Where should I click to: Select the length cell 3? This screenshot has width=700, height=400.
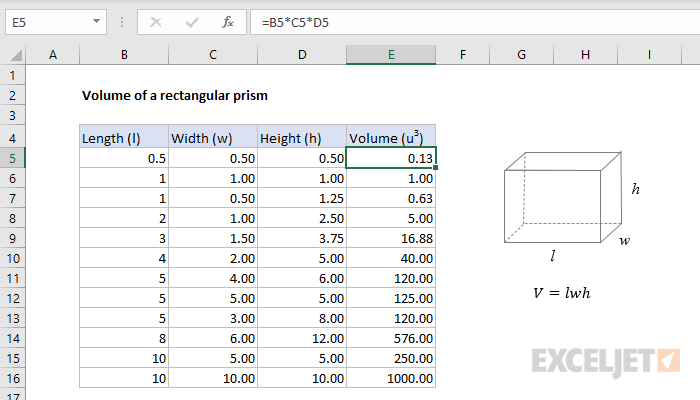click(x=124, y=238)
